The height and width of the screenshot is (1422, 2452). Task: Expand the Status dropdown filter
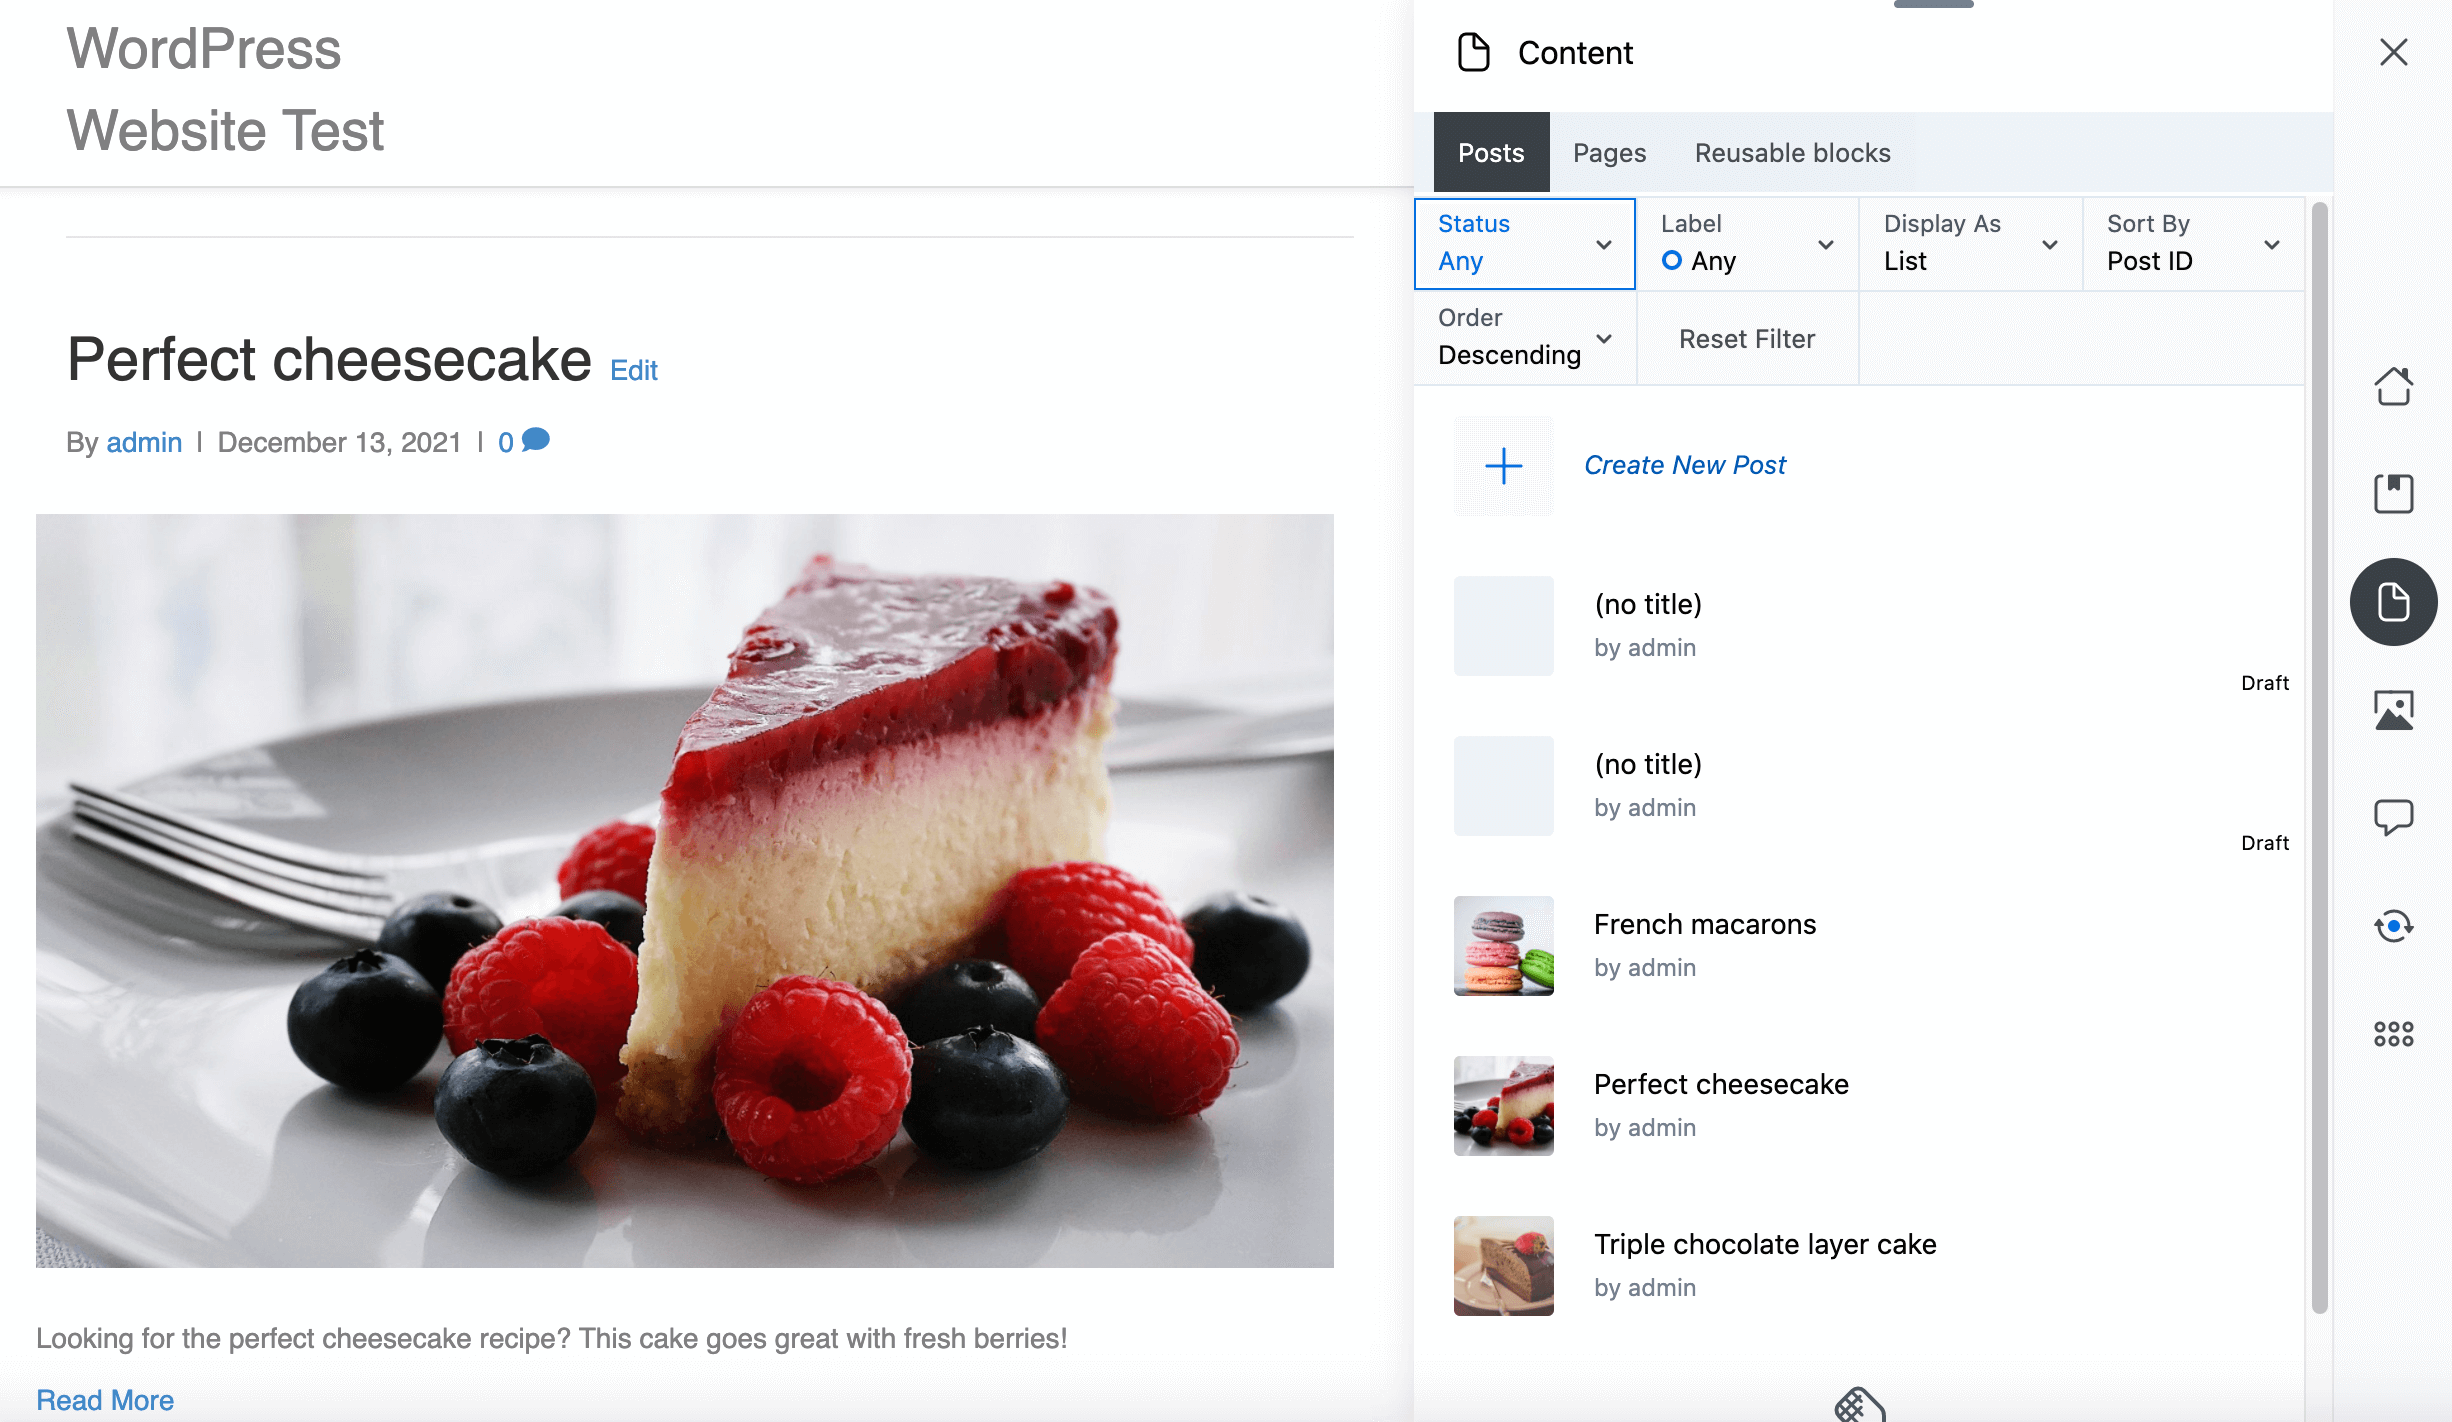[1523, 242]
